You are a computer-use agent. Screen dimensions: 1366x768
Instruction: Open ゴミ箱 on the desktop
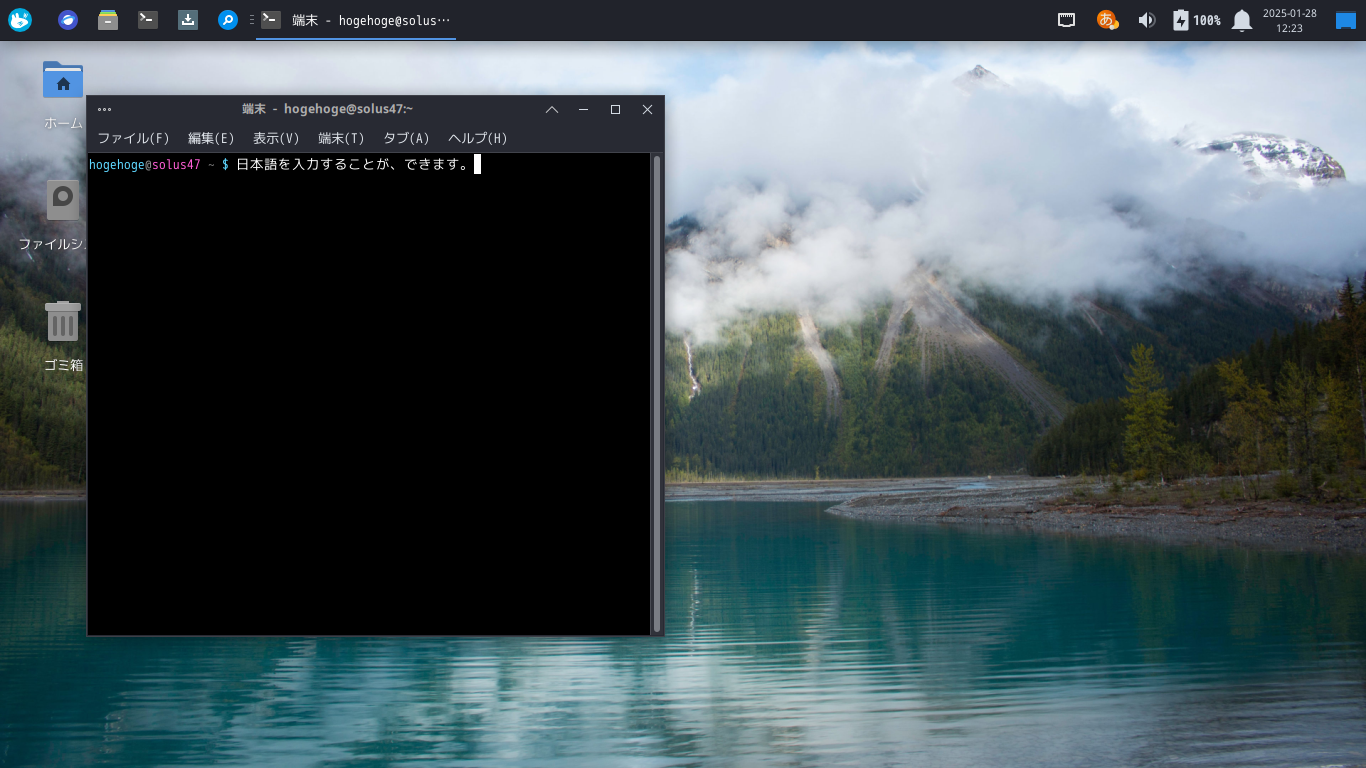pos(62,321)
